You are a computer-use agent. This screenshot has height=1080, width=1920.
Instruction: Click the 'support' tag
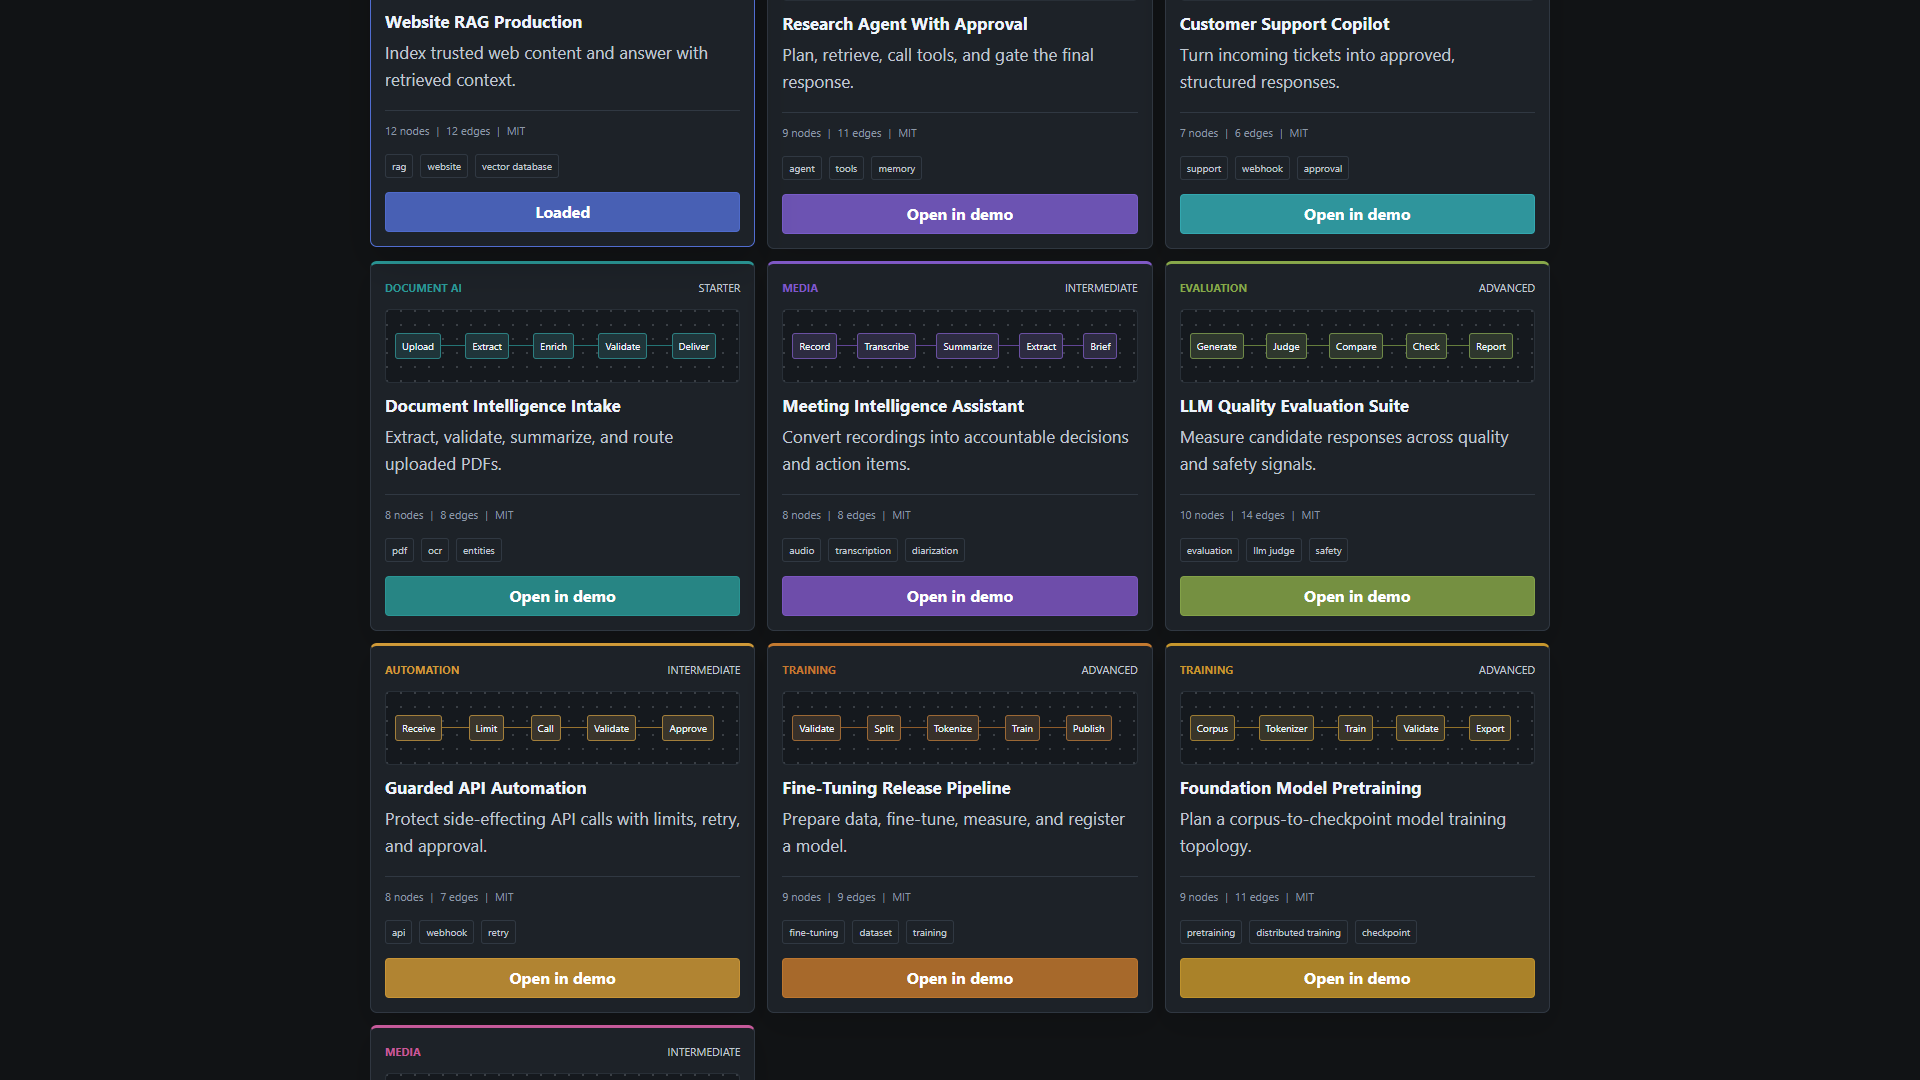[x=1204, y=169]
